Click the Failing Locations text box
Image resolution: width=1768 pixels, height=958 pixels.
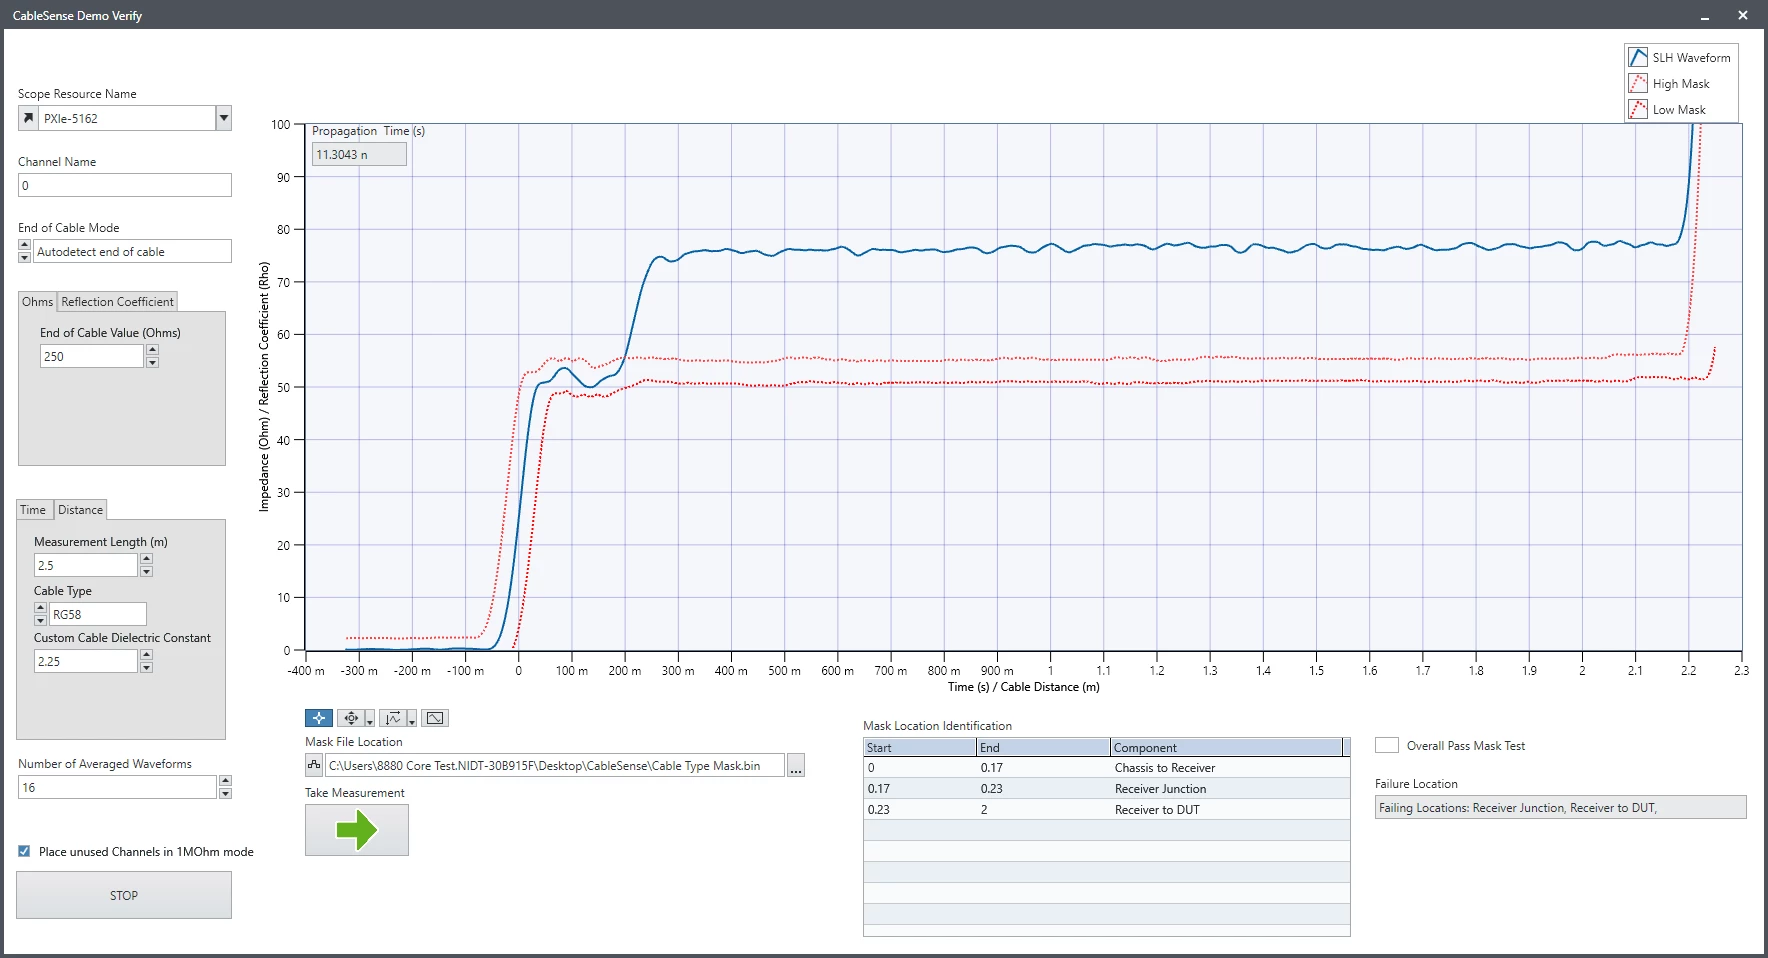click(1560, 808)
